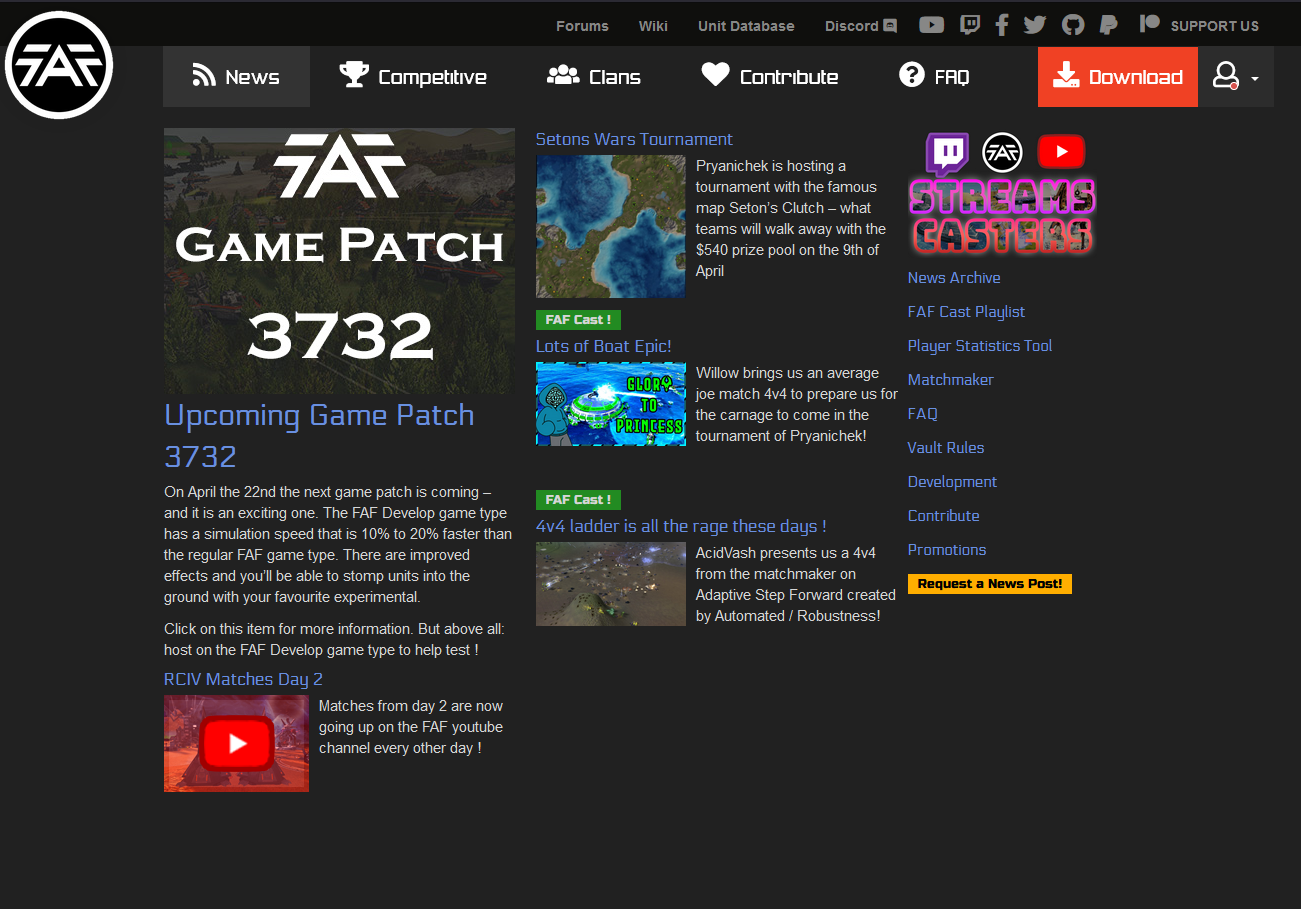Open Lots of Boat Epic! headline
1301x909 pixels.
pyautogui.click(x=603, y=347)
